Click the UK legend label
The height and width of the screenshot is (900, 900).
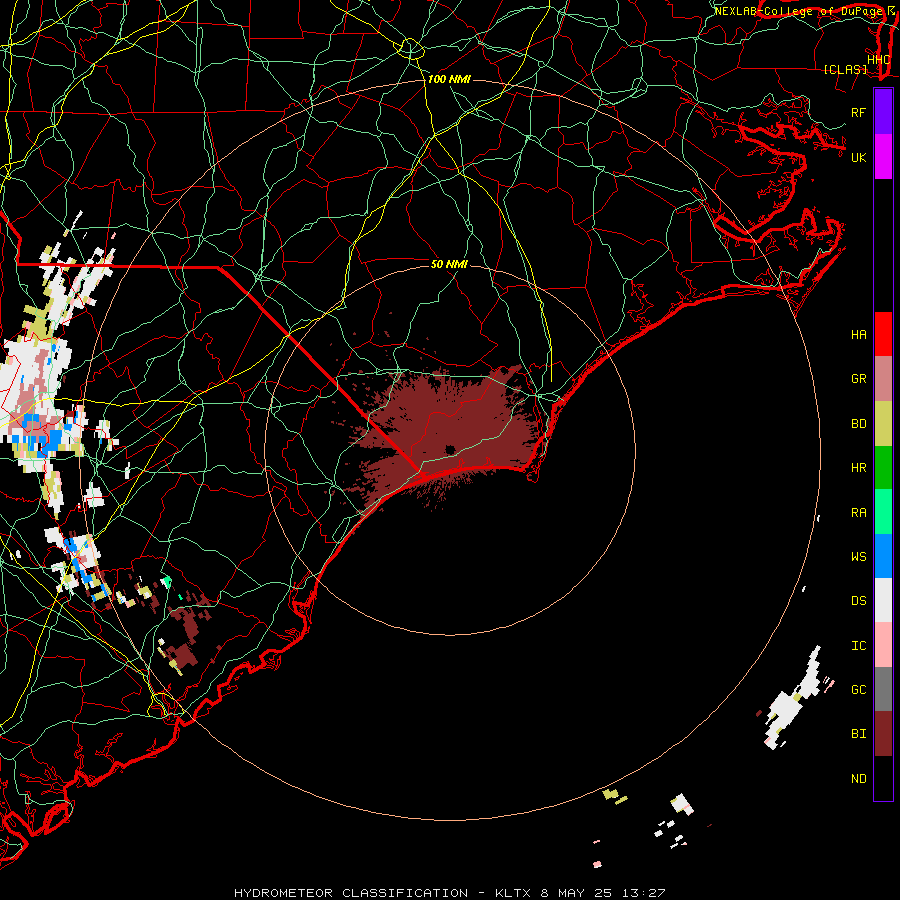coord(858,158)
